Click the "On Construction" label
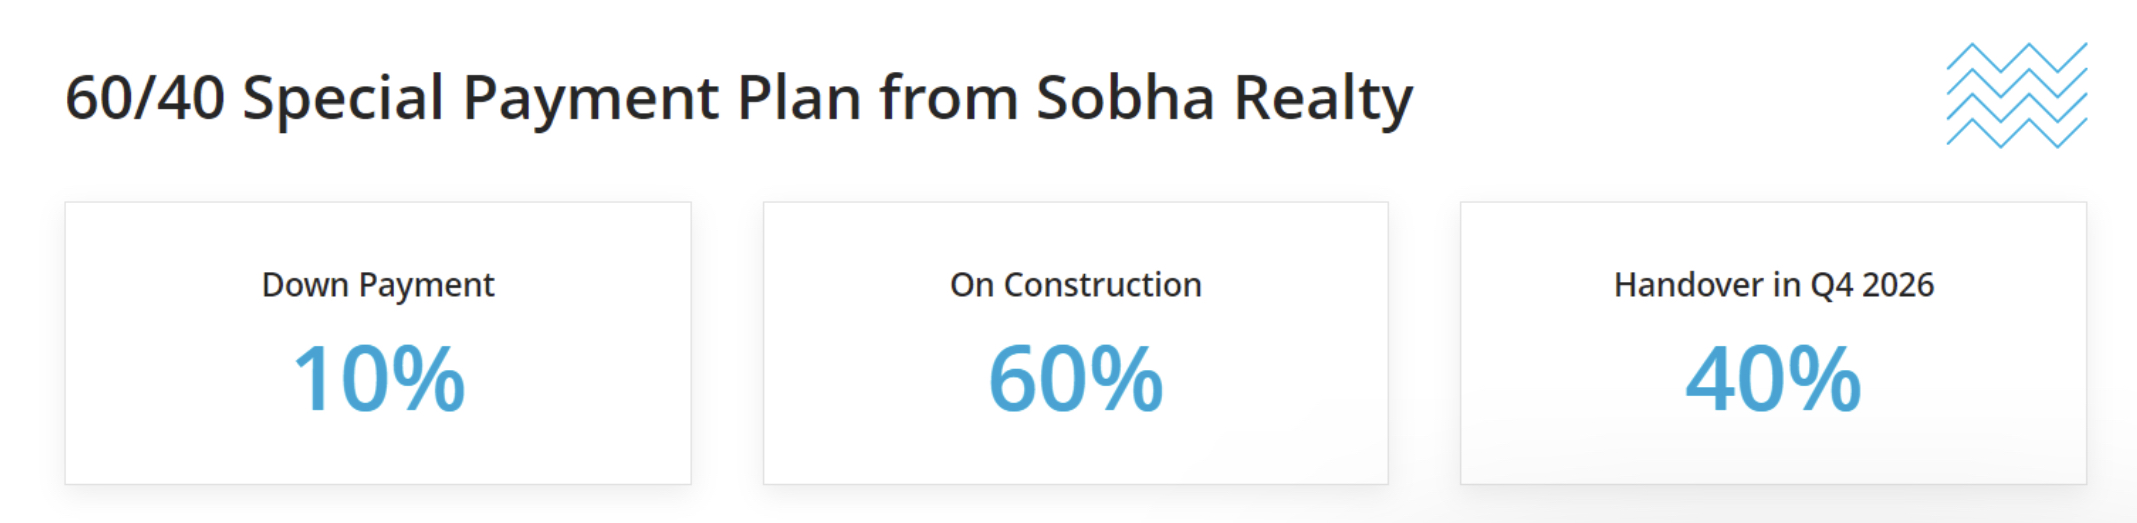Image resolution: width=2137 pixels, height=523 pixels. pyautogui.click(x=1075, y=285)
